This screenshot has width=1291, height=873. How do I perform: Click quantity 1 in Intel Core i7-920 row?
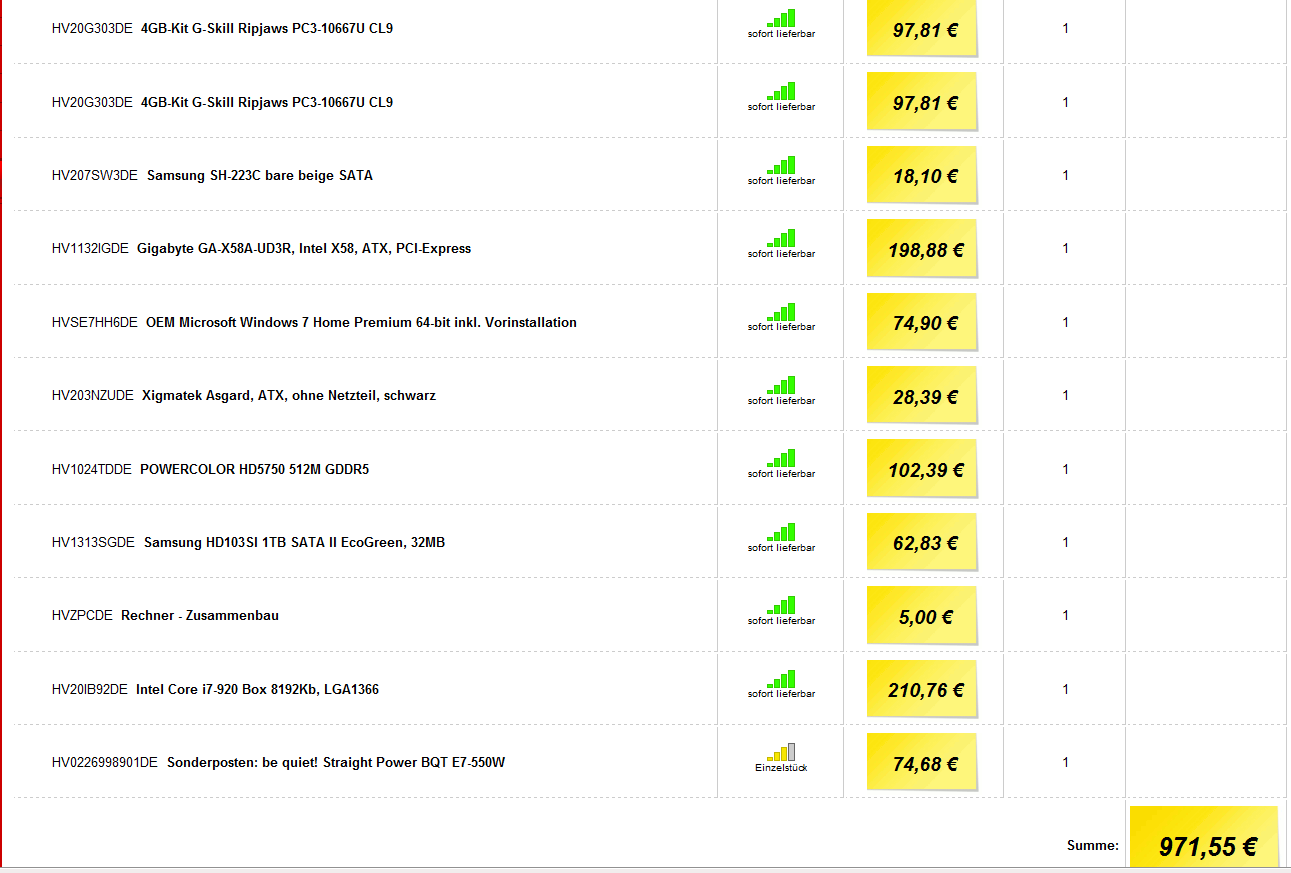1065,689
